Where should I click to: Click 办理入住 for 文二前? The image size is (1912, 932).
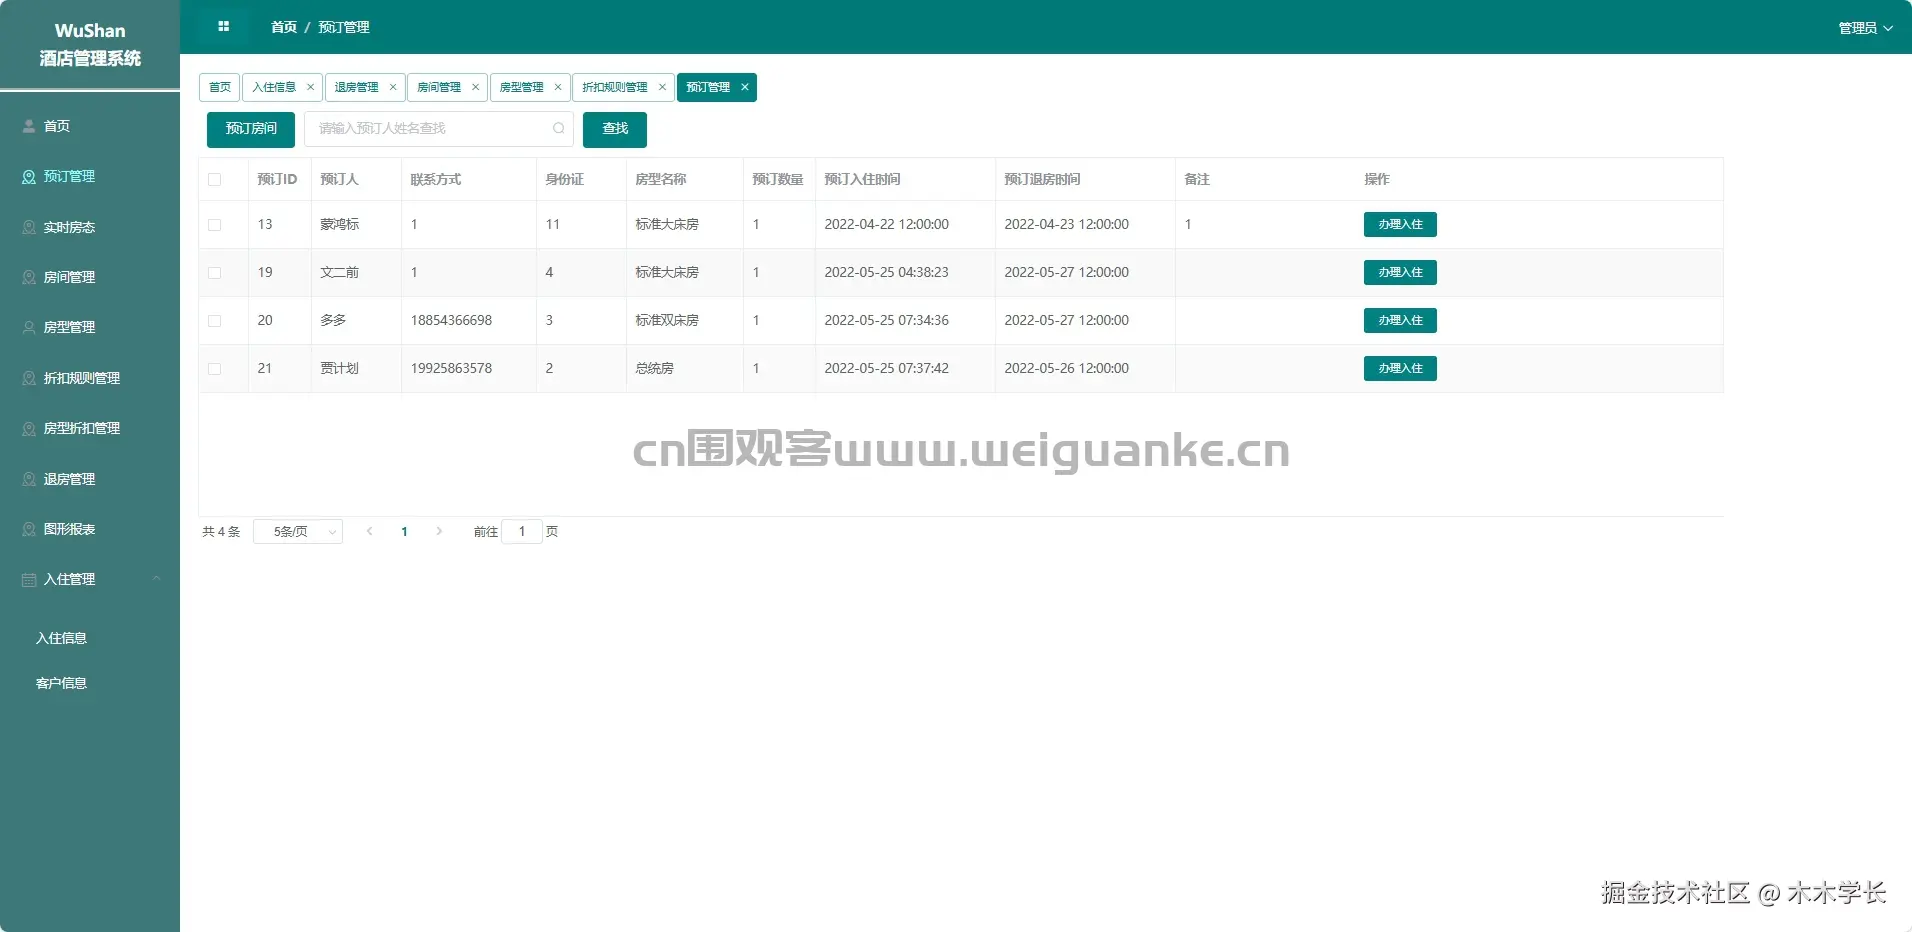[1400, 272]
